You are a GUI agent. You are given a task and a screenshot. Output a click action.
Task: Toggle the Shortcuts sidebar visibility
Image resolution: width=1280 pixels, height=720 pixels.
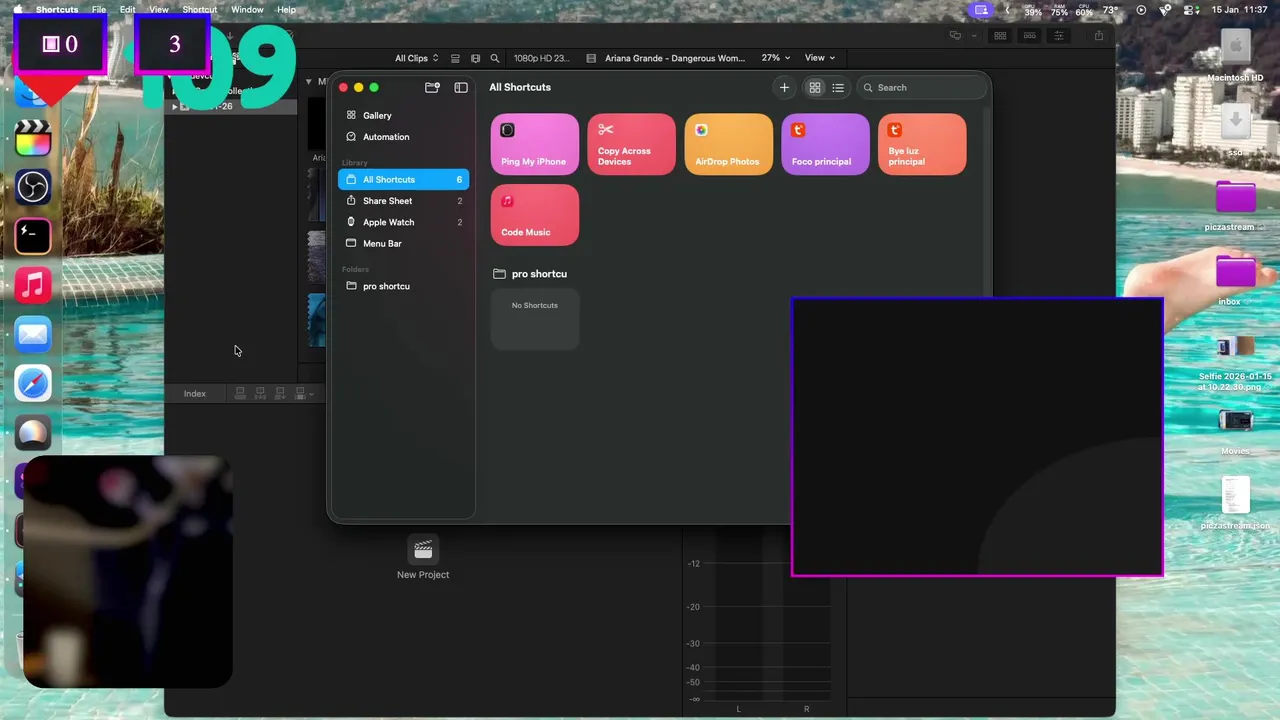(461, 87)
